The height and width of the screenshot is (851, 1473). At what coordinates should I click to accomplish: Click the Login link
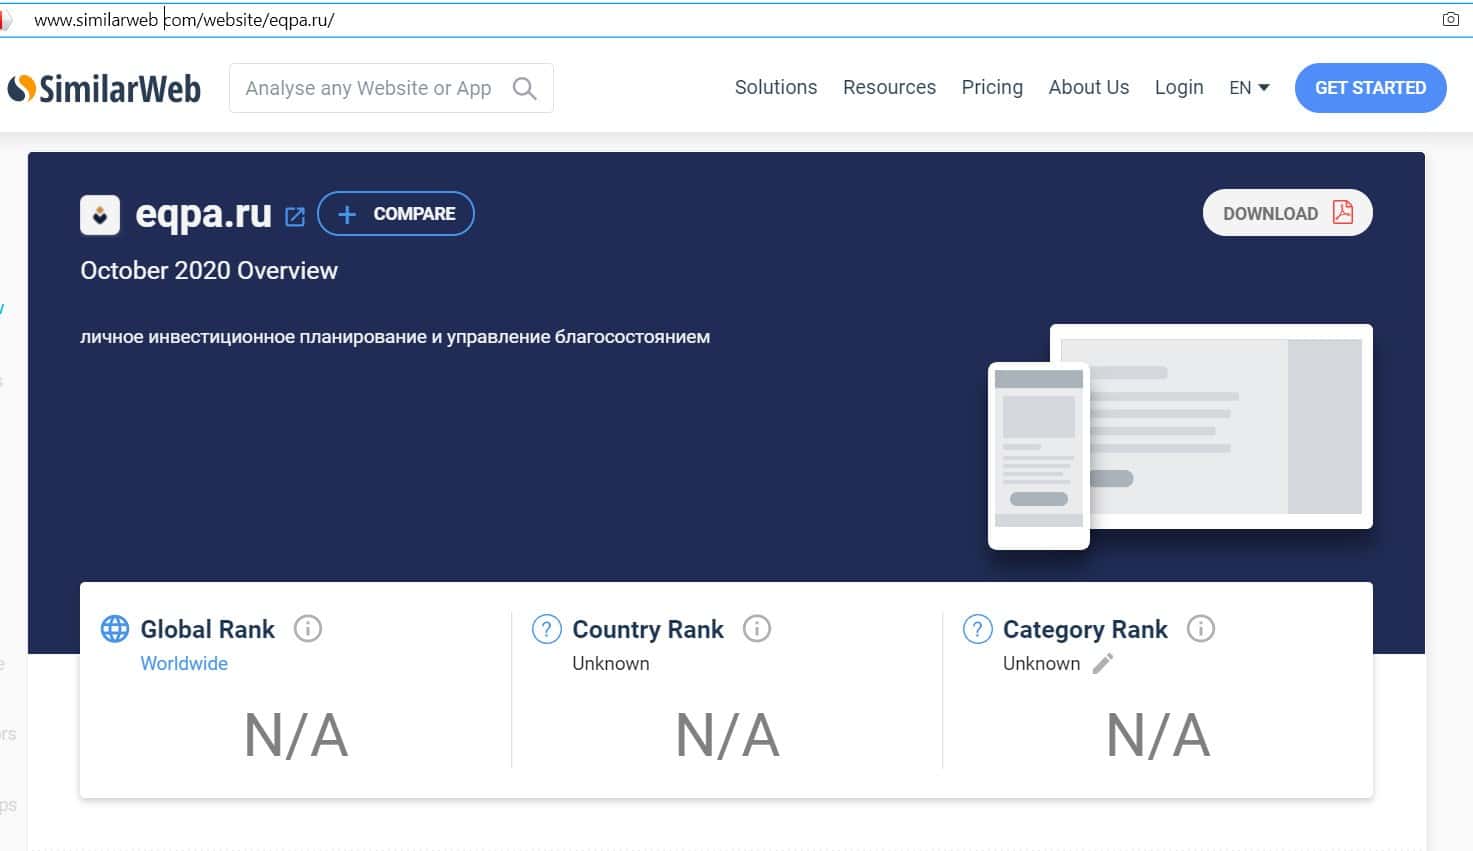1179,88
